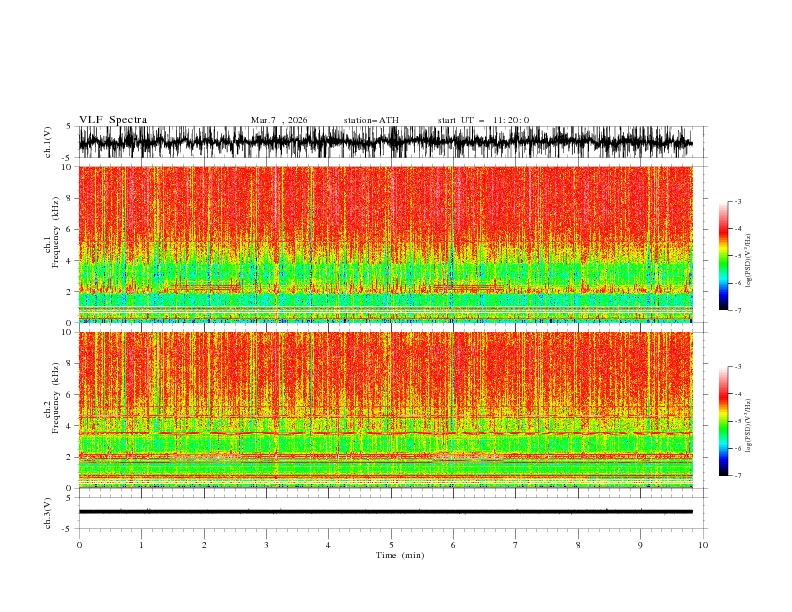792x612 pixels.
Task: Click the time axis tick '10'
Action: (703, 545)
